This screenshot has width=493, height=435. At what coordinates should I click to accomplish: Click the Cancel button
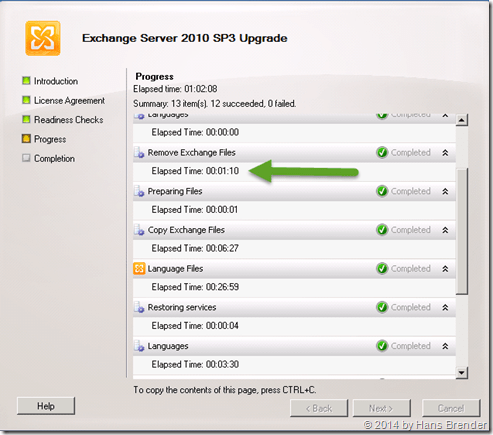[x=451, y=408]
